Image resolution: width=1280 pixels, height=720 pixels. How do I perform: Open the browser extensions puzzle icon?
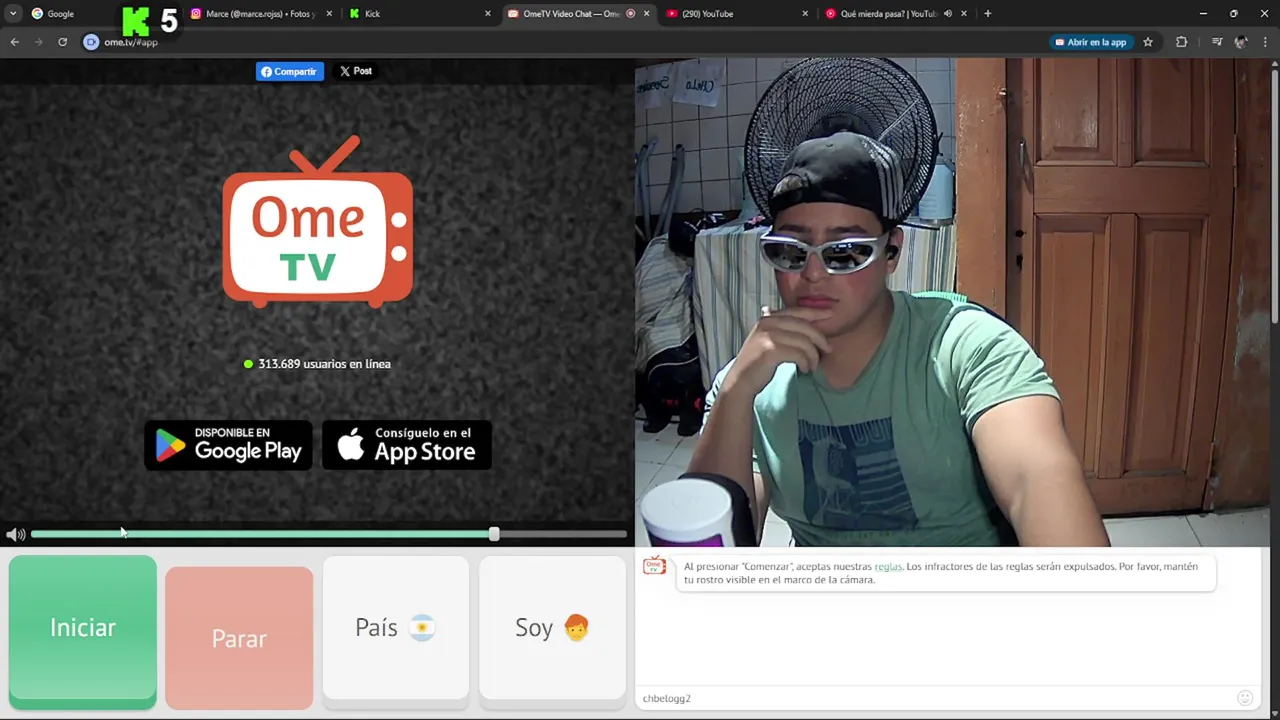click(x=1181, y=42)
